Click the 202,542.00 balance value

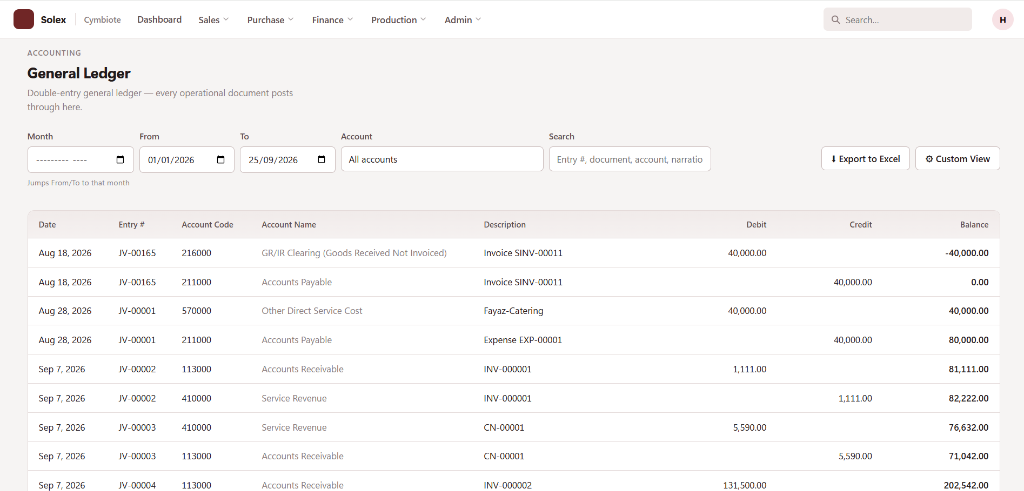[967, 485]
